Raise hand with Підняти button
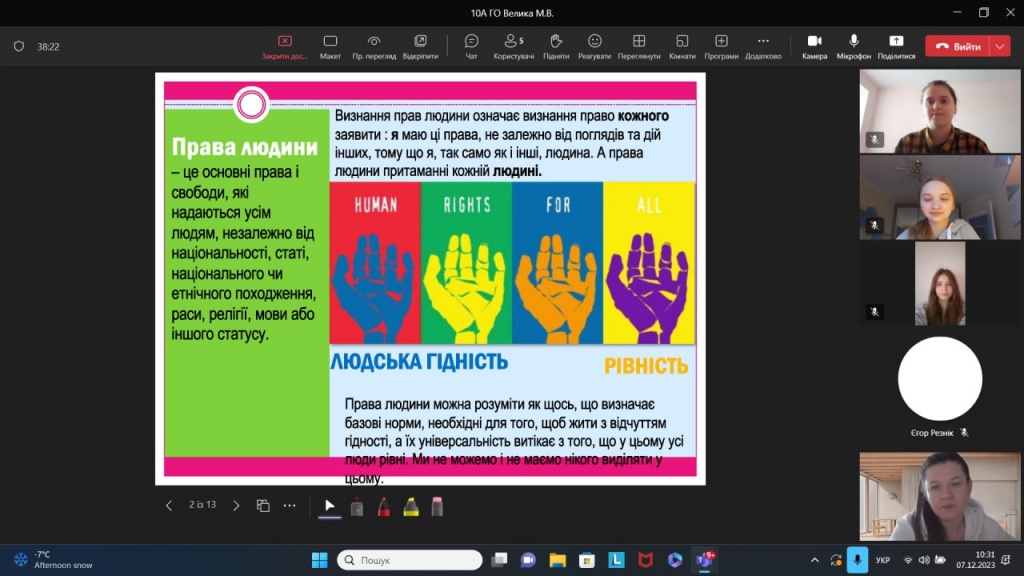The height and width of the screenshot is (576, 1024). coord(556,46)
